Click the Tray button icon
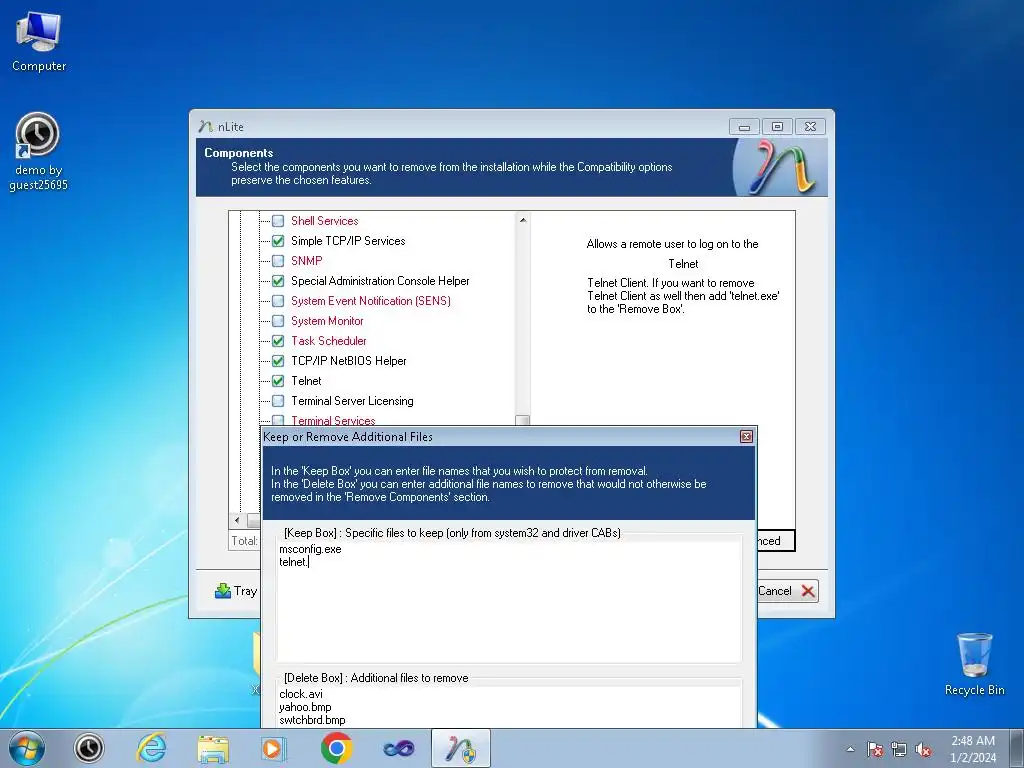The image size is (1024, 768). 223,591
